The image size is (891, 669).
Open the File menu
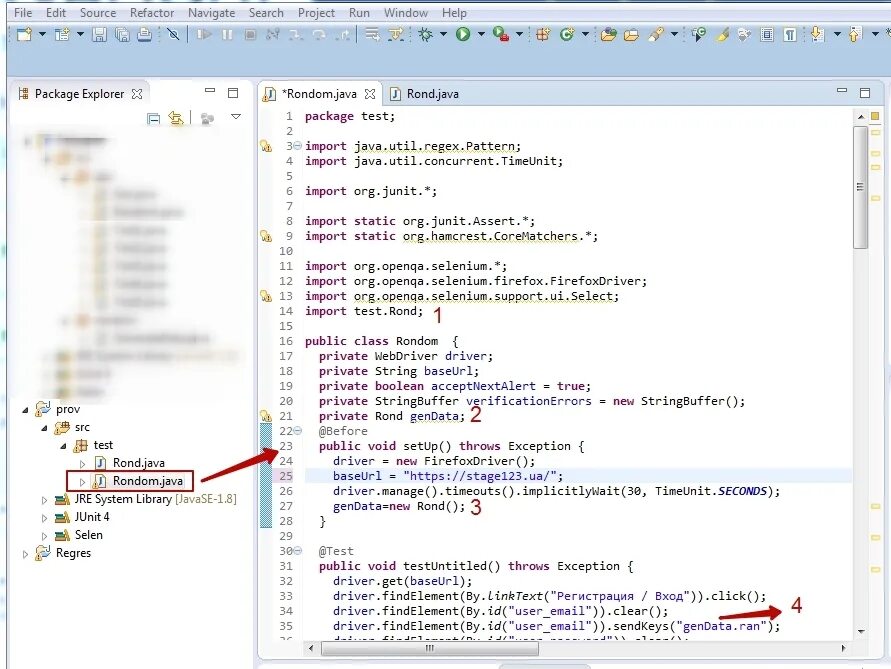pyautogui.click(x=23, y=13)
